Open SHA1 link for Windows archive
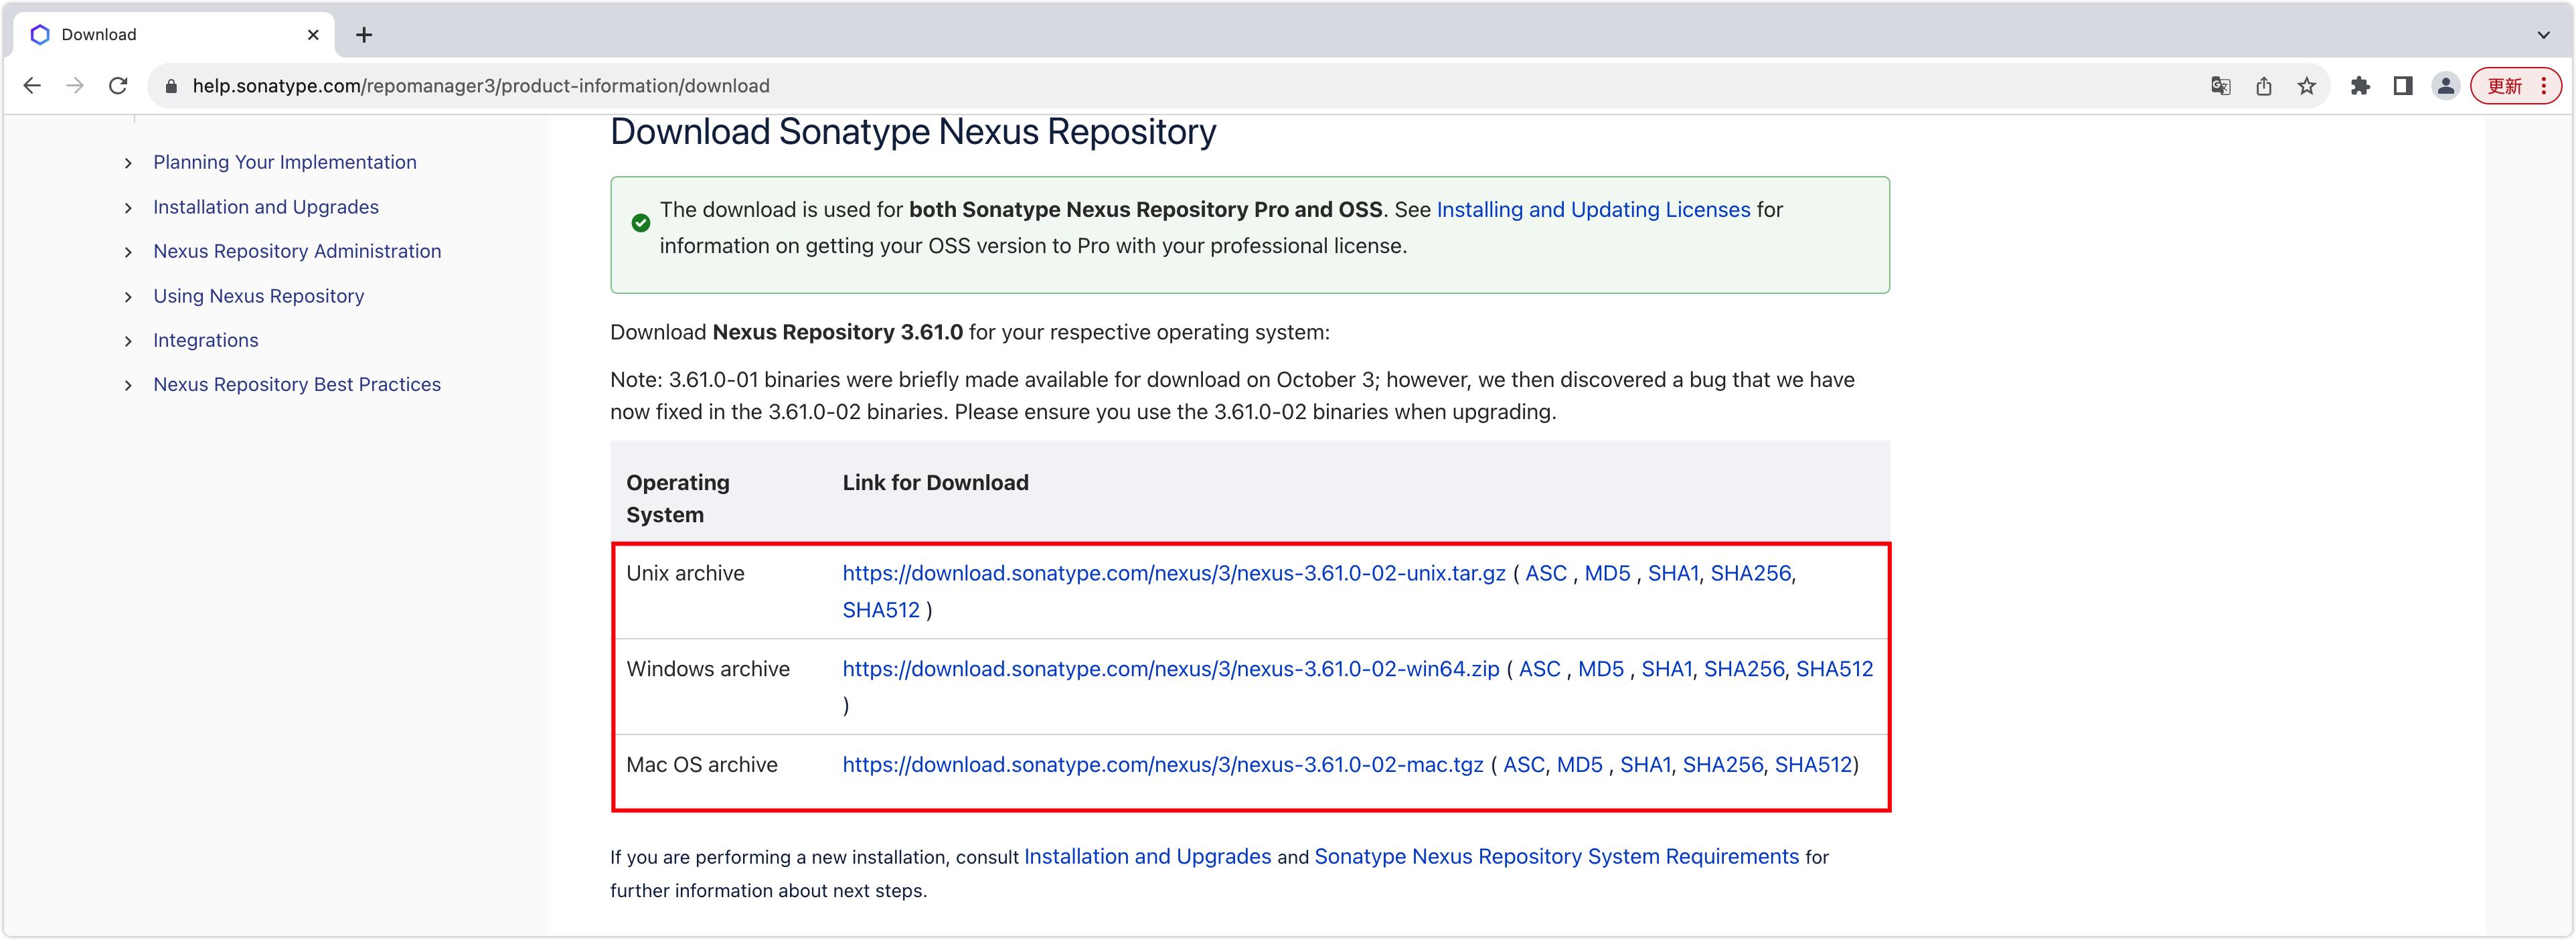The width and height of the screenshot is (2576, 940). click(1667, 669)
